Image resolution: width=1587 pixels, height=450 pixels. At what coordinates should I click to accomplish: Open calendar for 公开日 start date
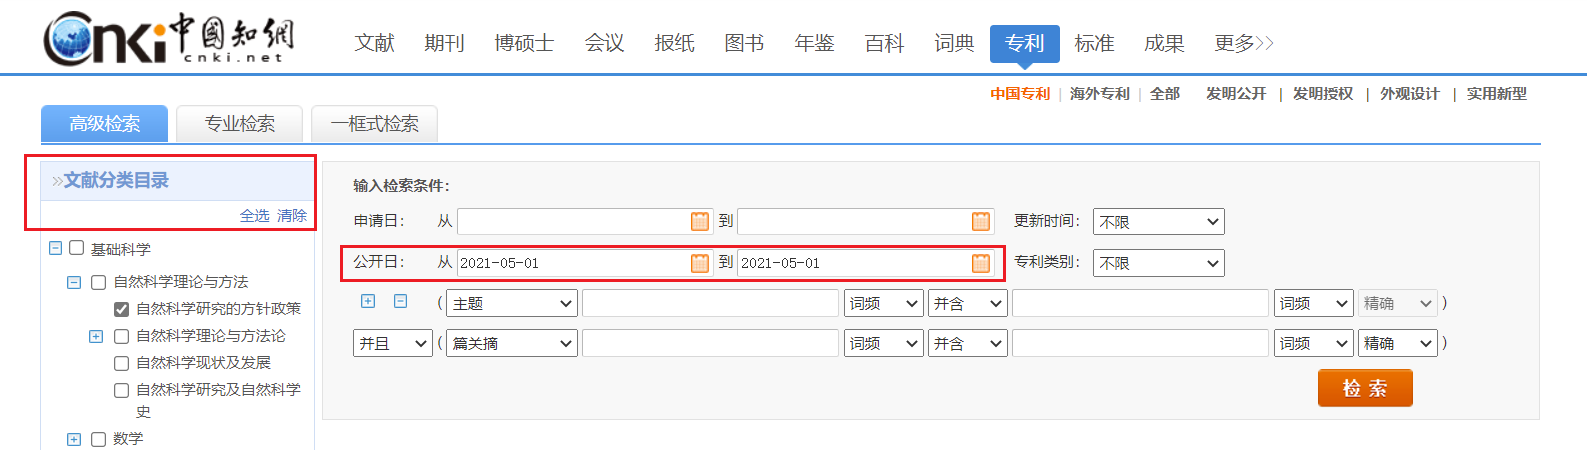(700, 263)
